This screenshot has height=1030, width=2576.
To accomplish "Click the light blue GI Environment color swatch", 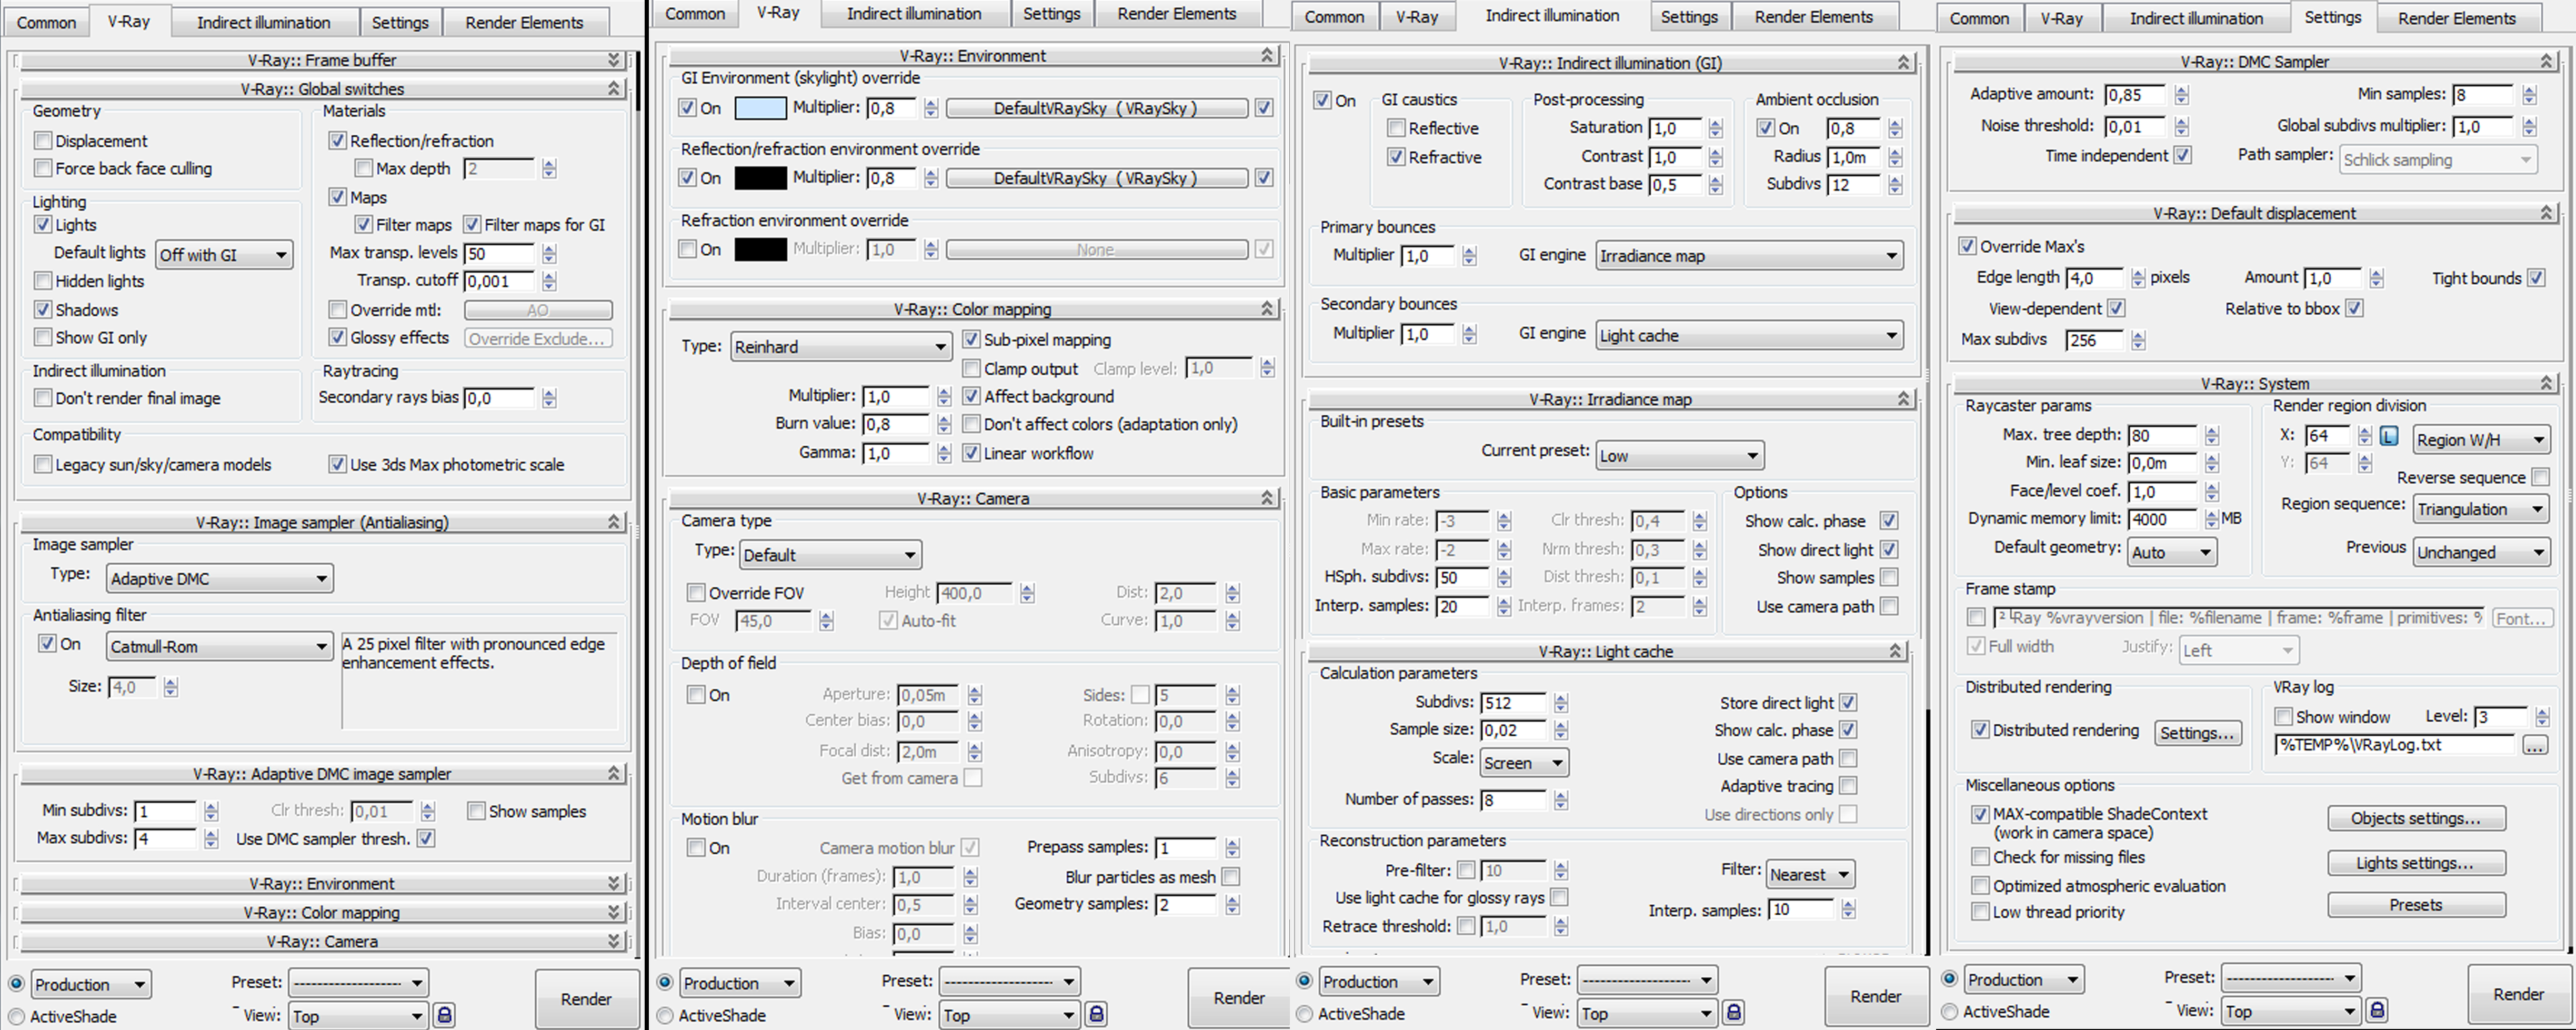I will (760, 108).
